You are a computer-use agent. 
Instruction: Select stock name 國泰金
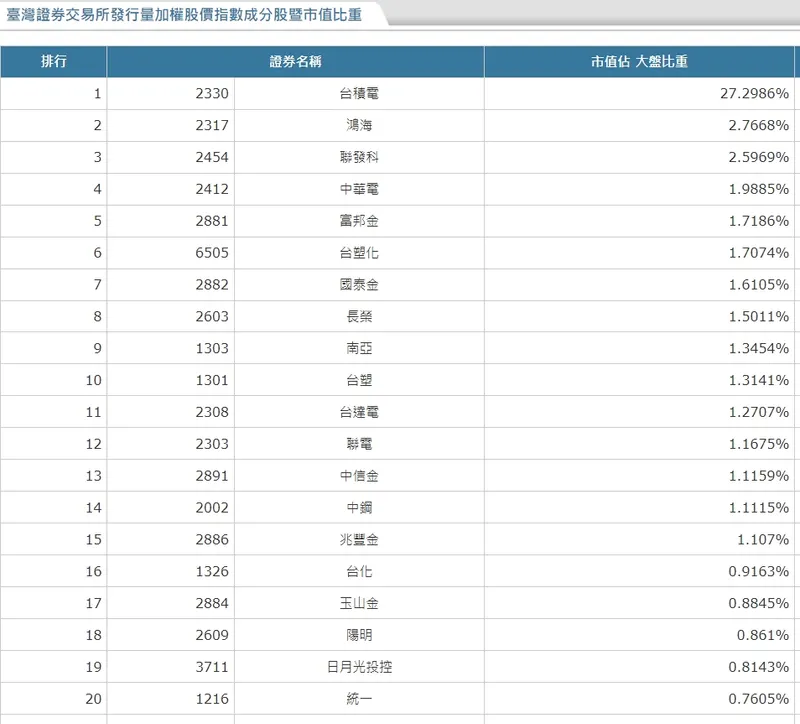pyautogui.click(x=359, y=284)
